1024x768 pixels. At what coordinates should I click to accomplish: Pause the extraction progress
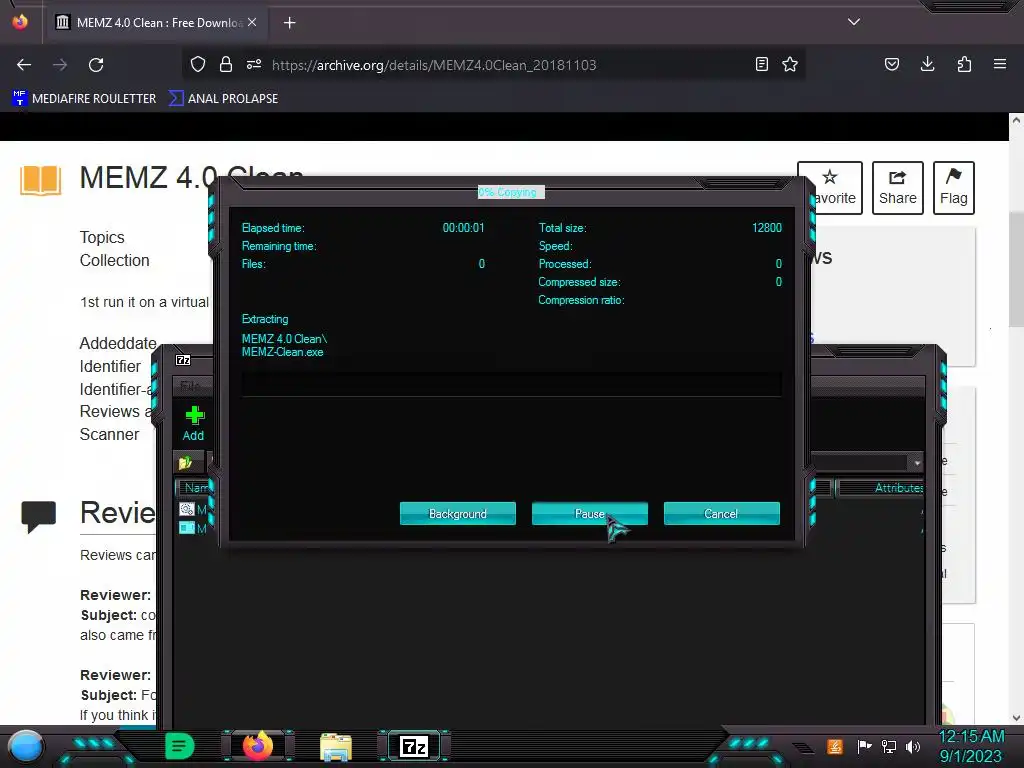tap(590, 513)
